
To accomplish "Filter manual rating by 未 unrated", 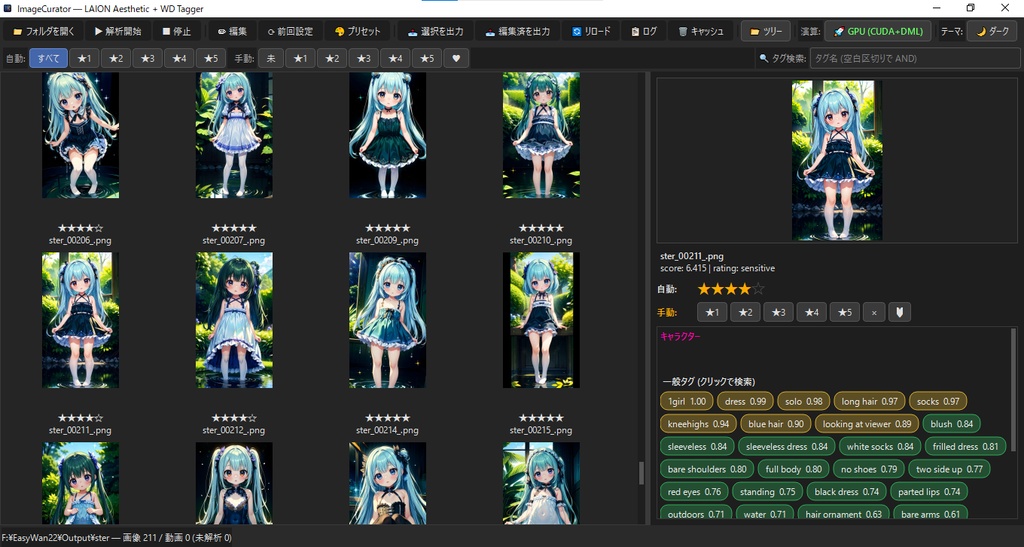I will tap(270, 58).
